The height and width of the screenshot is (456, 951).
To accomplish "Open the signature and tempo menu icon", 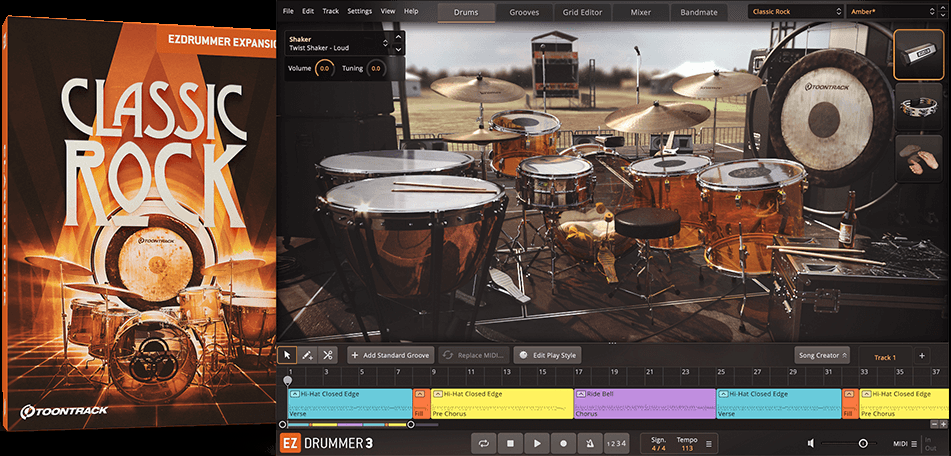I will tap(708, 444).
